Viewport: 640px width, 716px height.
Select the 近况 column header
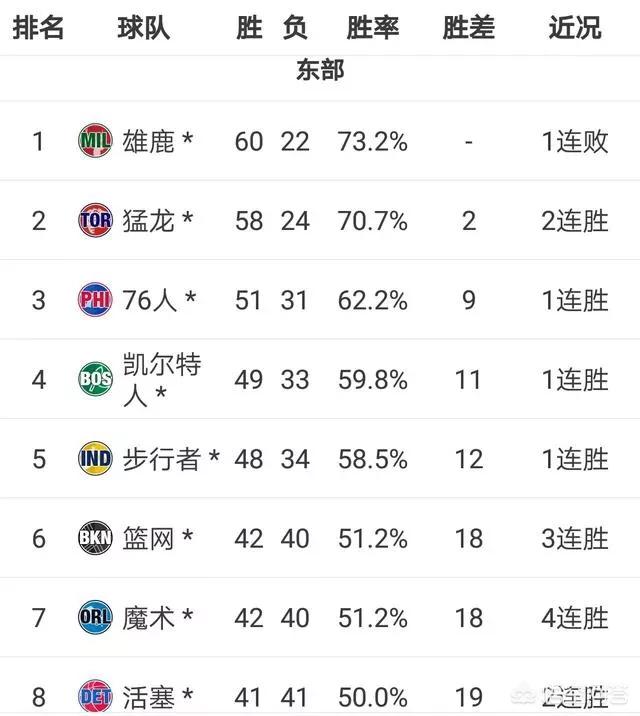click(575, 28)
